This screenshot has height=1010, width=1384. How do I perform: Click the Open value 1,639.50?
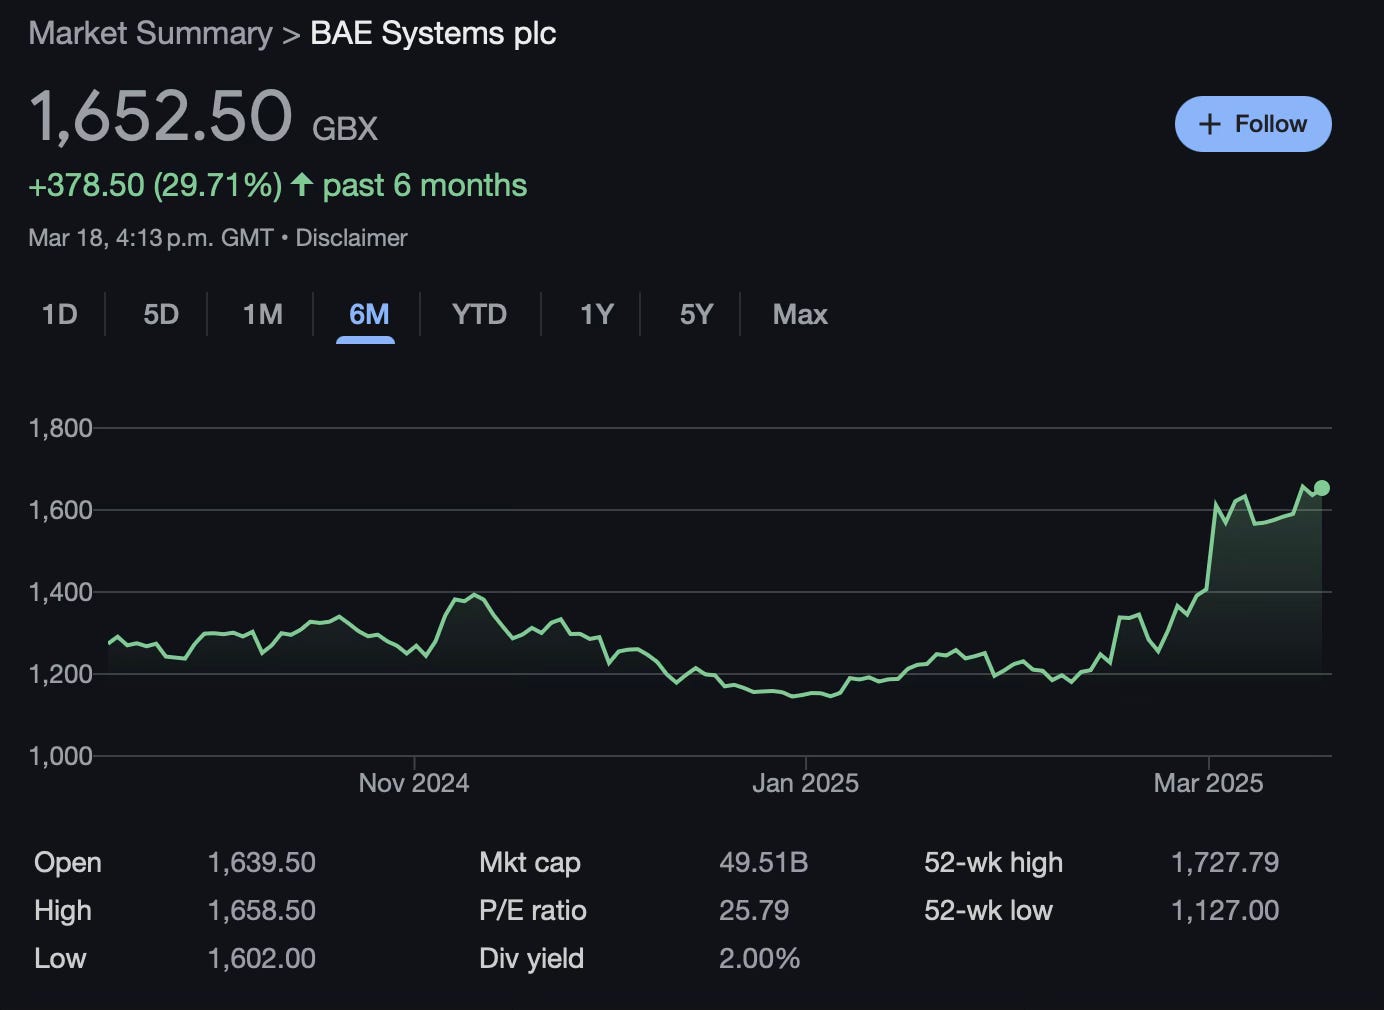[x=261, y=862]
